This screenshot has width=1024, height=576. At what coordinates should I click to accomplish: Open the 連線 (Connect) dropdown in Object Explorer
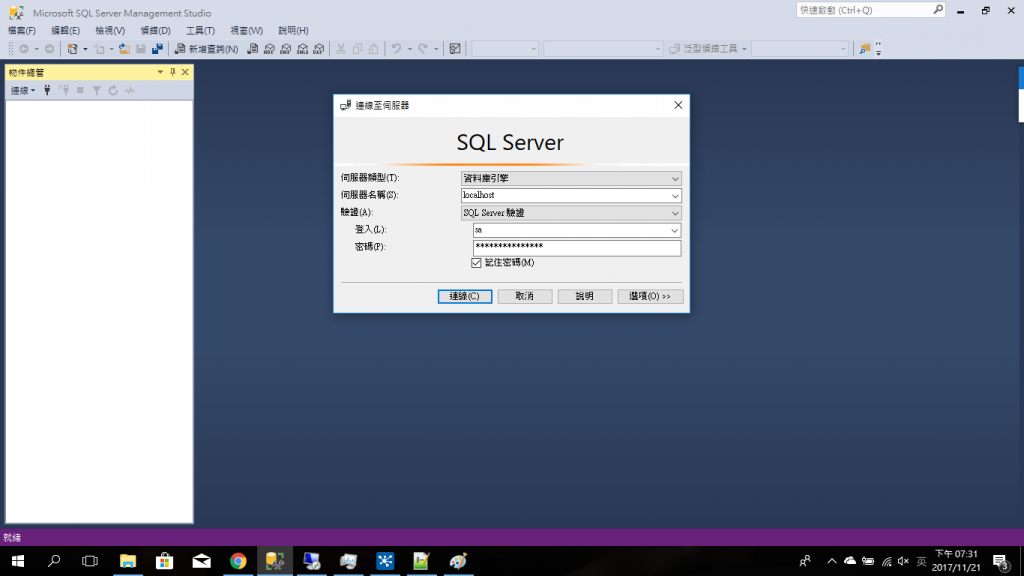coord(23,90)
